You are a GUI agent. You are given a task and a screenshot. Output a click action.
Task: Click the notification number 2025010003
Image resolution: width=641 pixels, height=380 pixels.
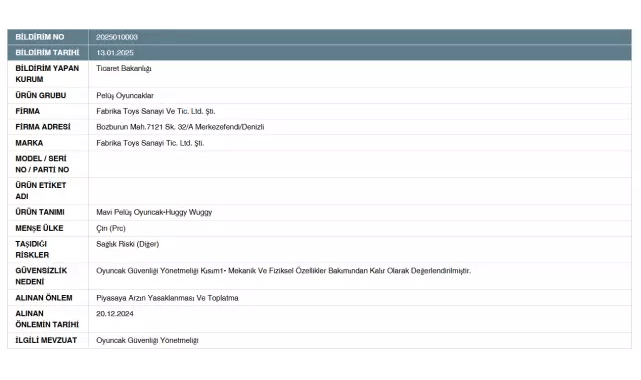pyautogui.click(x=117, y=37)
